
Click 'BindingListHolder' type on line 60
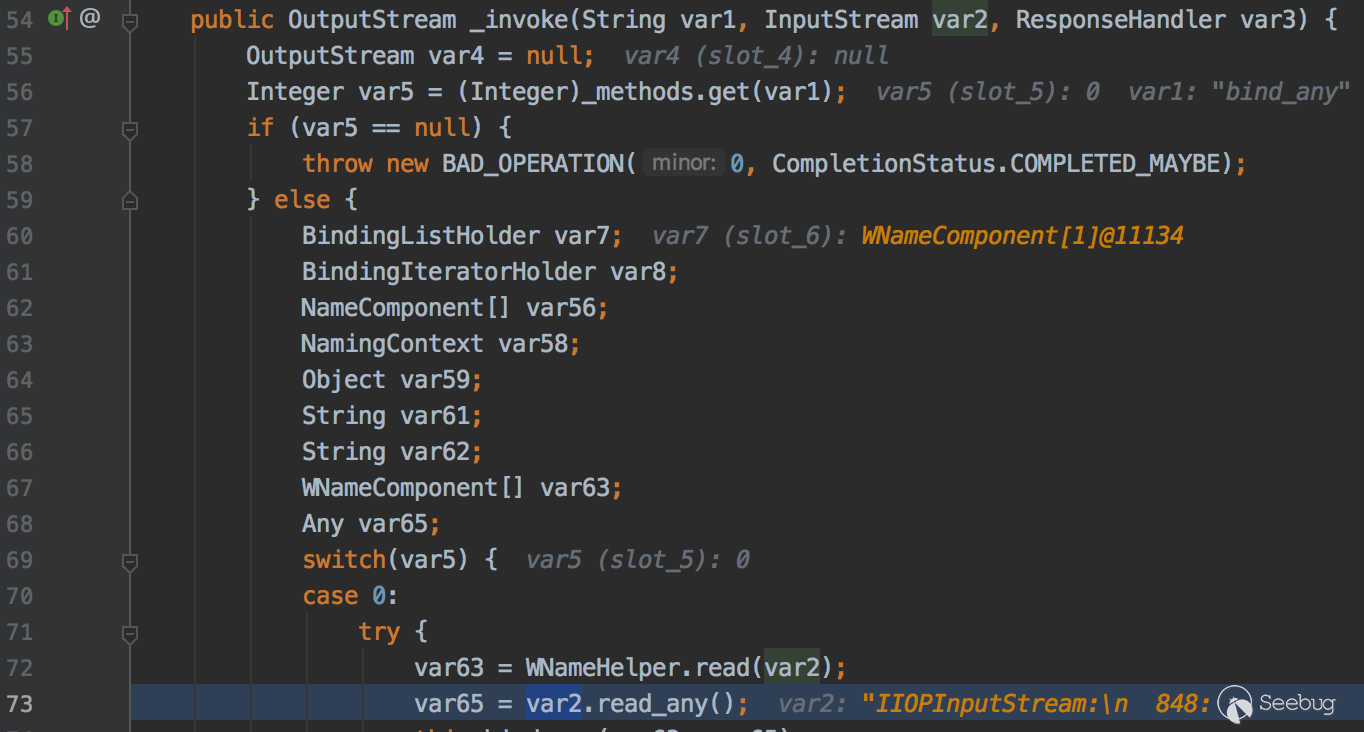point(421,235)
